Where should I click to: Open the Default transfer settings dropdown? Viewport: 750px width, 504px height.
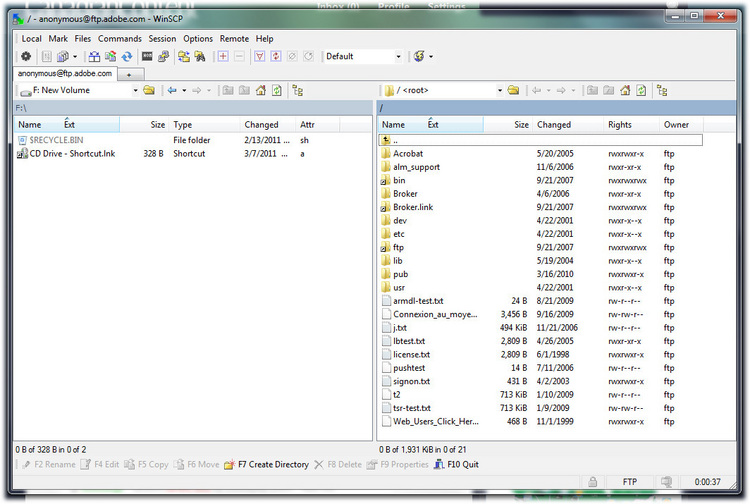[398, 56]
